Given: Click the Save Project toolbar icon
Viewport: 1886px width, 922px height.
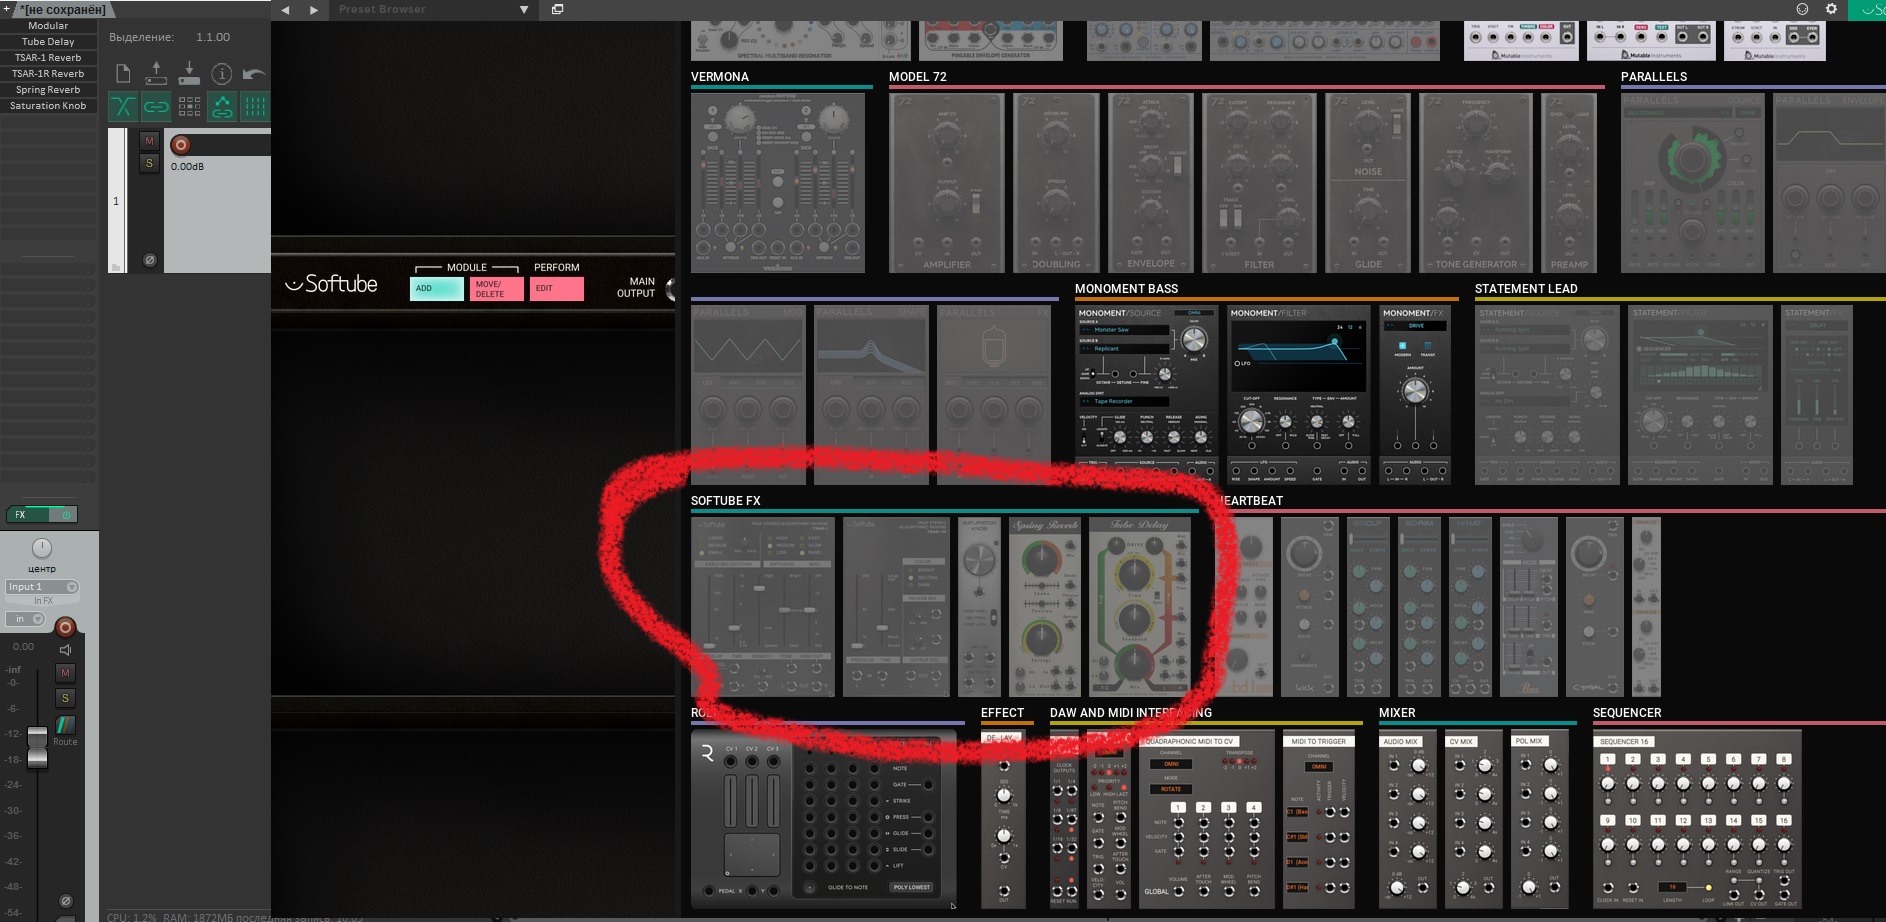Looking at the screenshot, I should pos(189,73).
